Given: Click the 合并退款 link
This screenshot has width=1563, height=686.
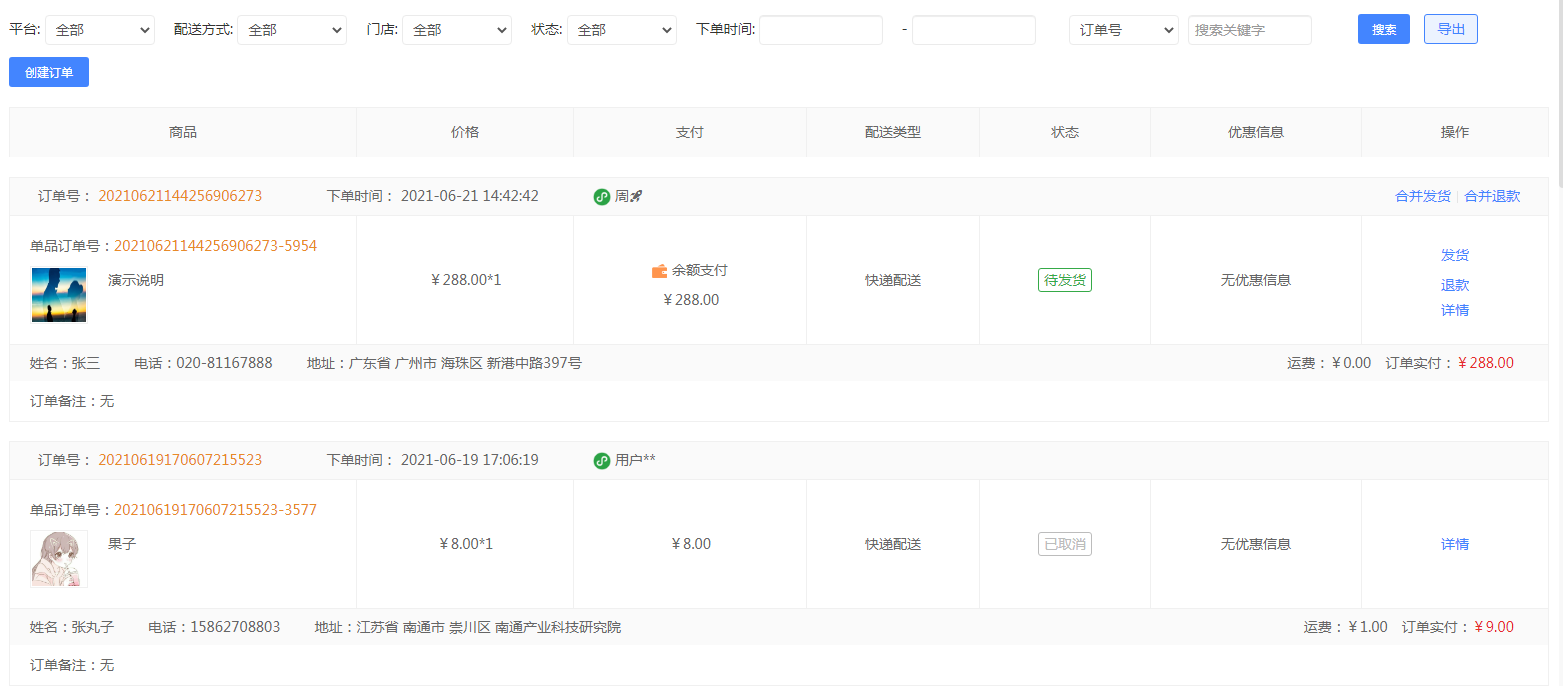Looking at the screenshot, I should 1492,196.
